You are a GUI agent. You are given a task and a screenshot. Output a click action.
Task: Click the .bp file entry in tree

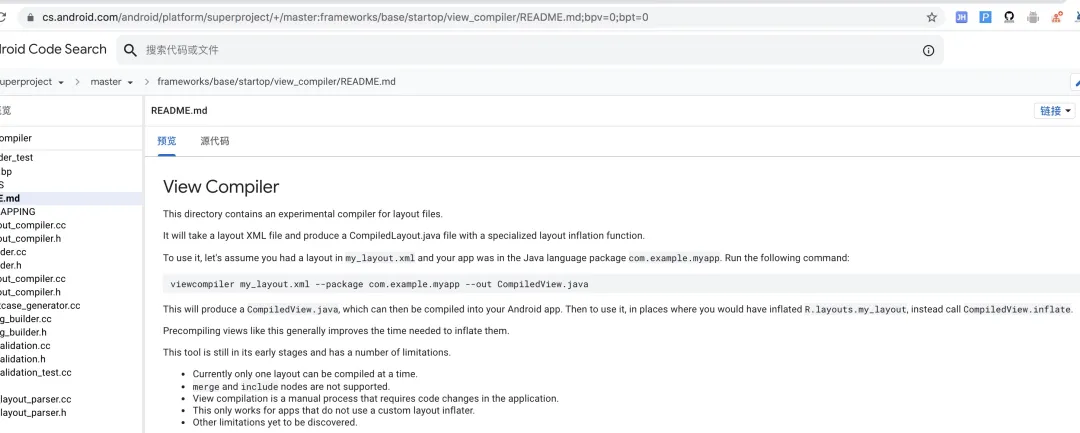(6, 171)
